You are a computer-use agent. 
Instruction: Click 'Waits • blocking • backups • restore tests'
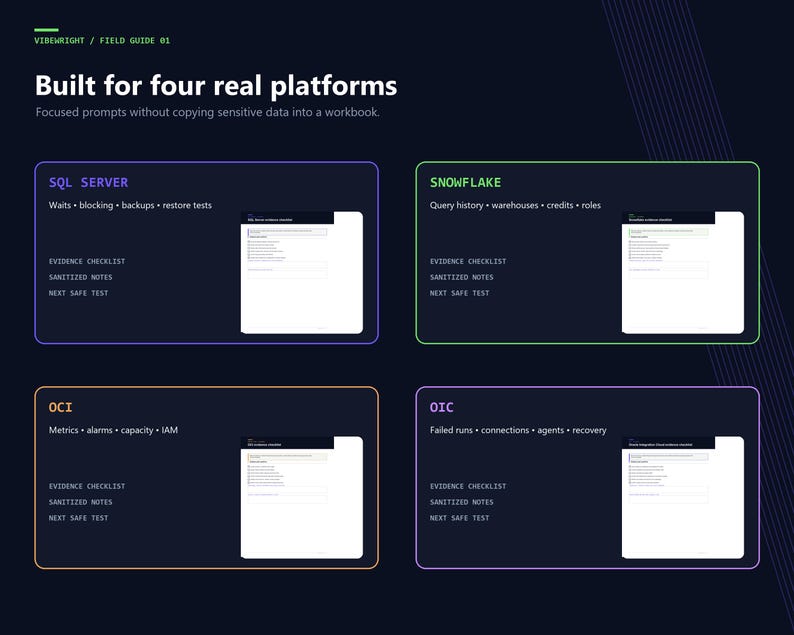130,205
